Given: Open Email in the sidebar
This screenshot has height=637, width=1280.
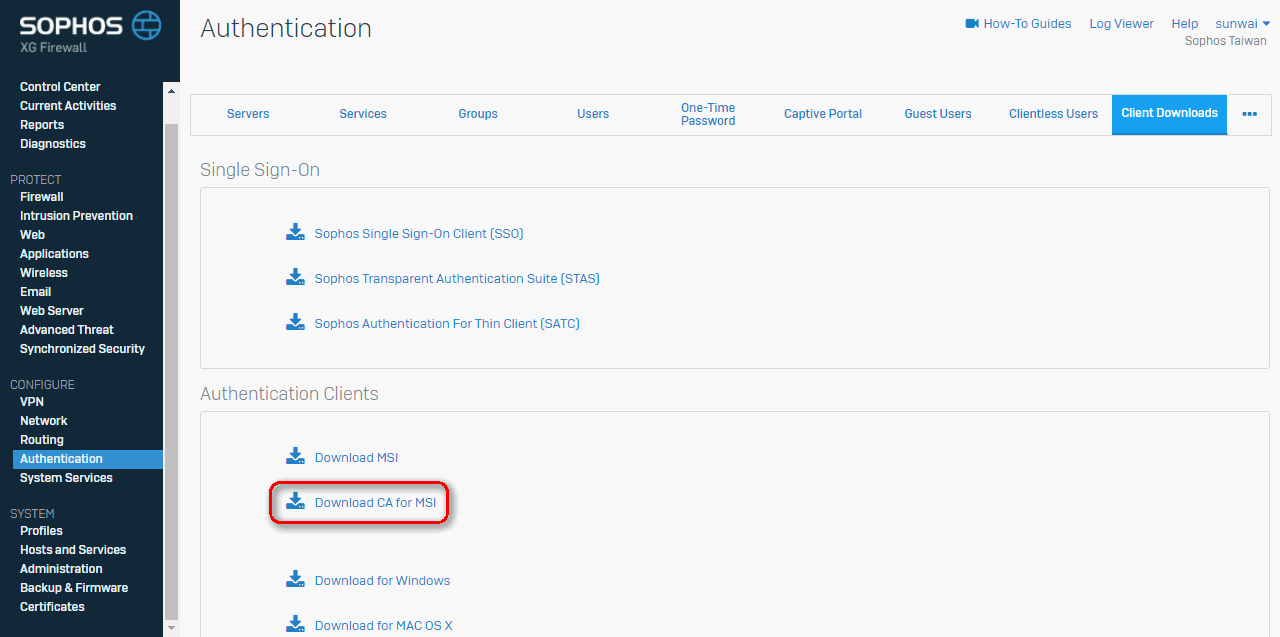Looking at the screenshot, I should [x=35, y=292].
